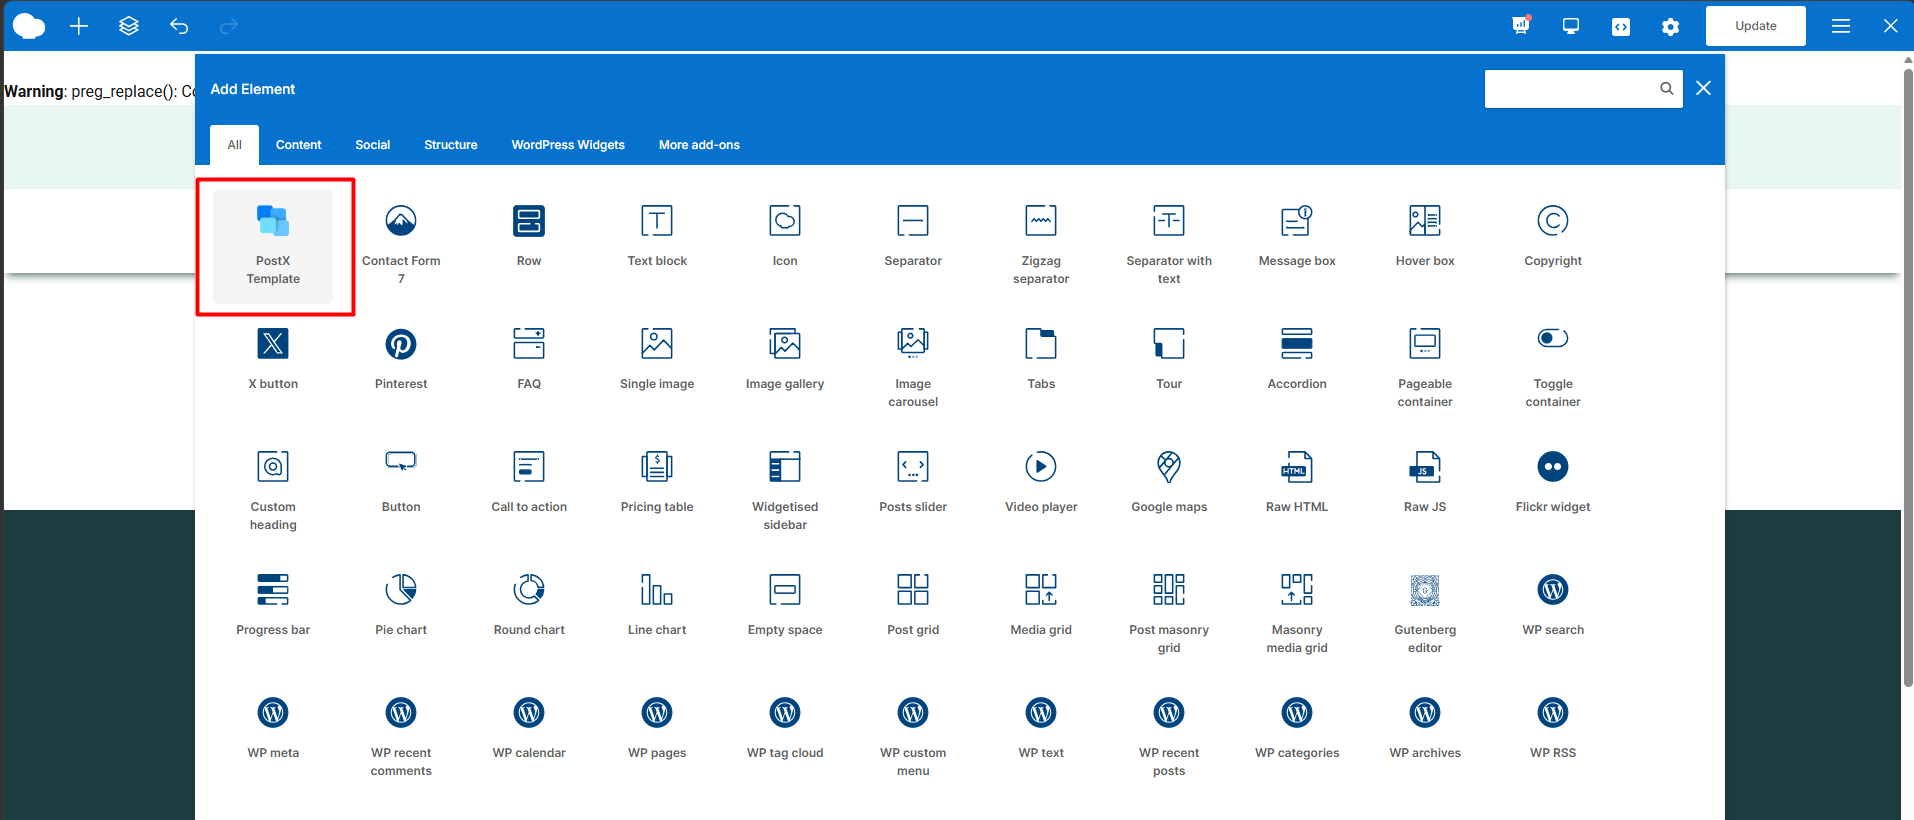This screenshot has height=820, width=1914.
Task: Add a Call to action element
Action: (x=529, y=483)
